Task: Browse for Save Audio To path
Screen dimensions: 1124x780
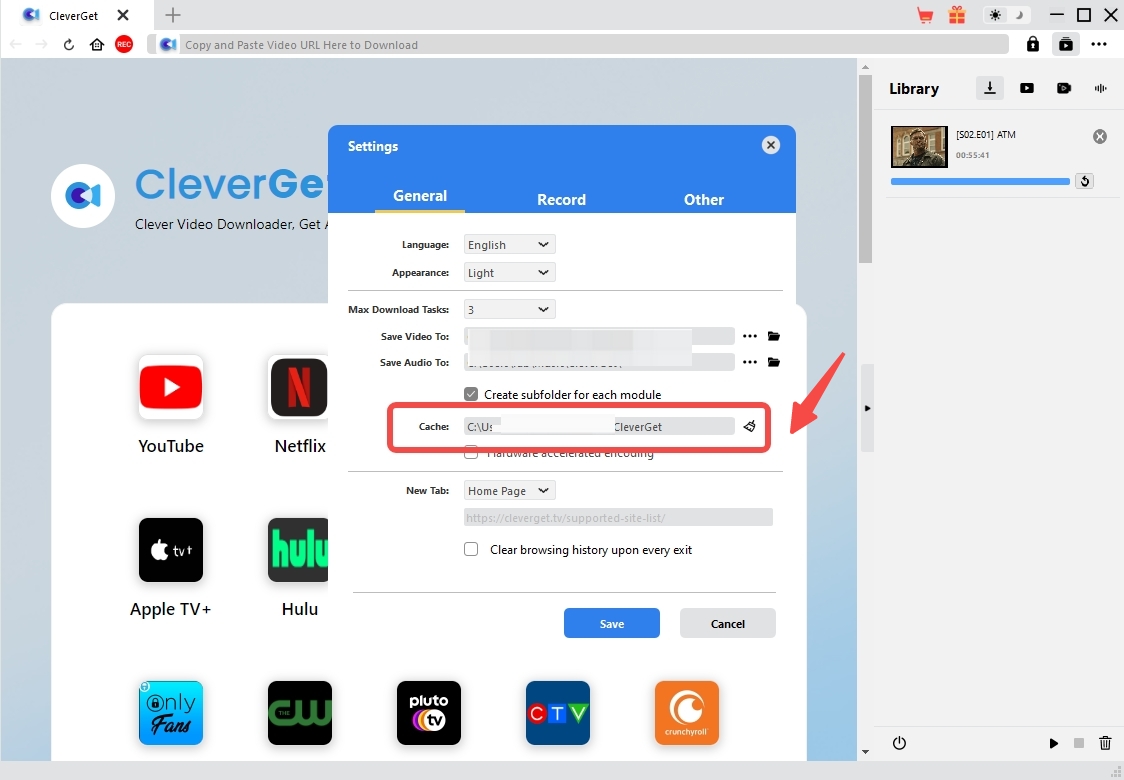Action: (x=750, y=362)
